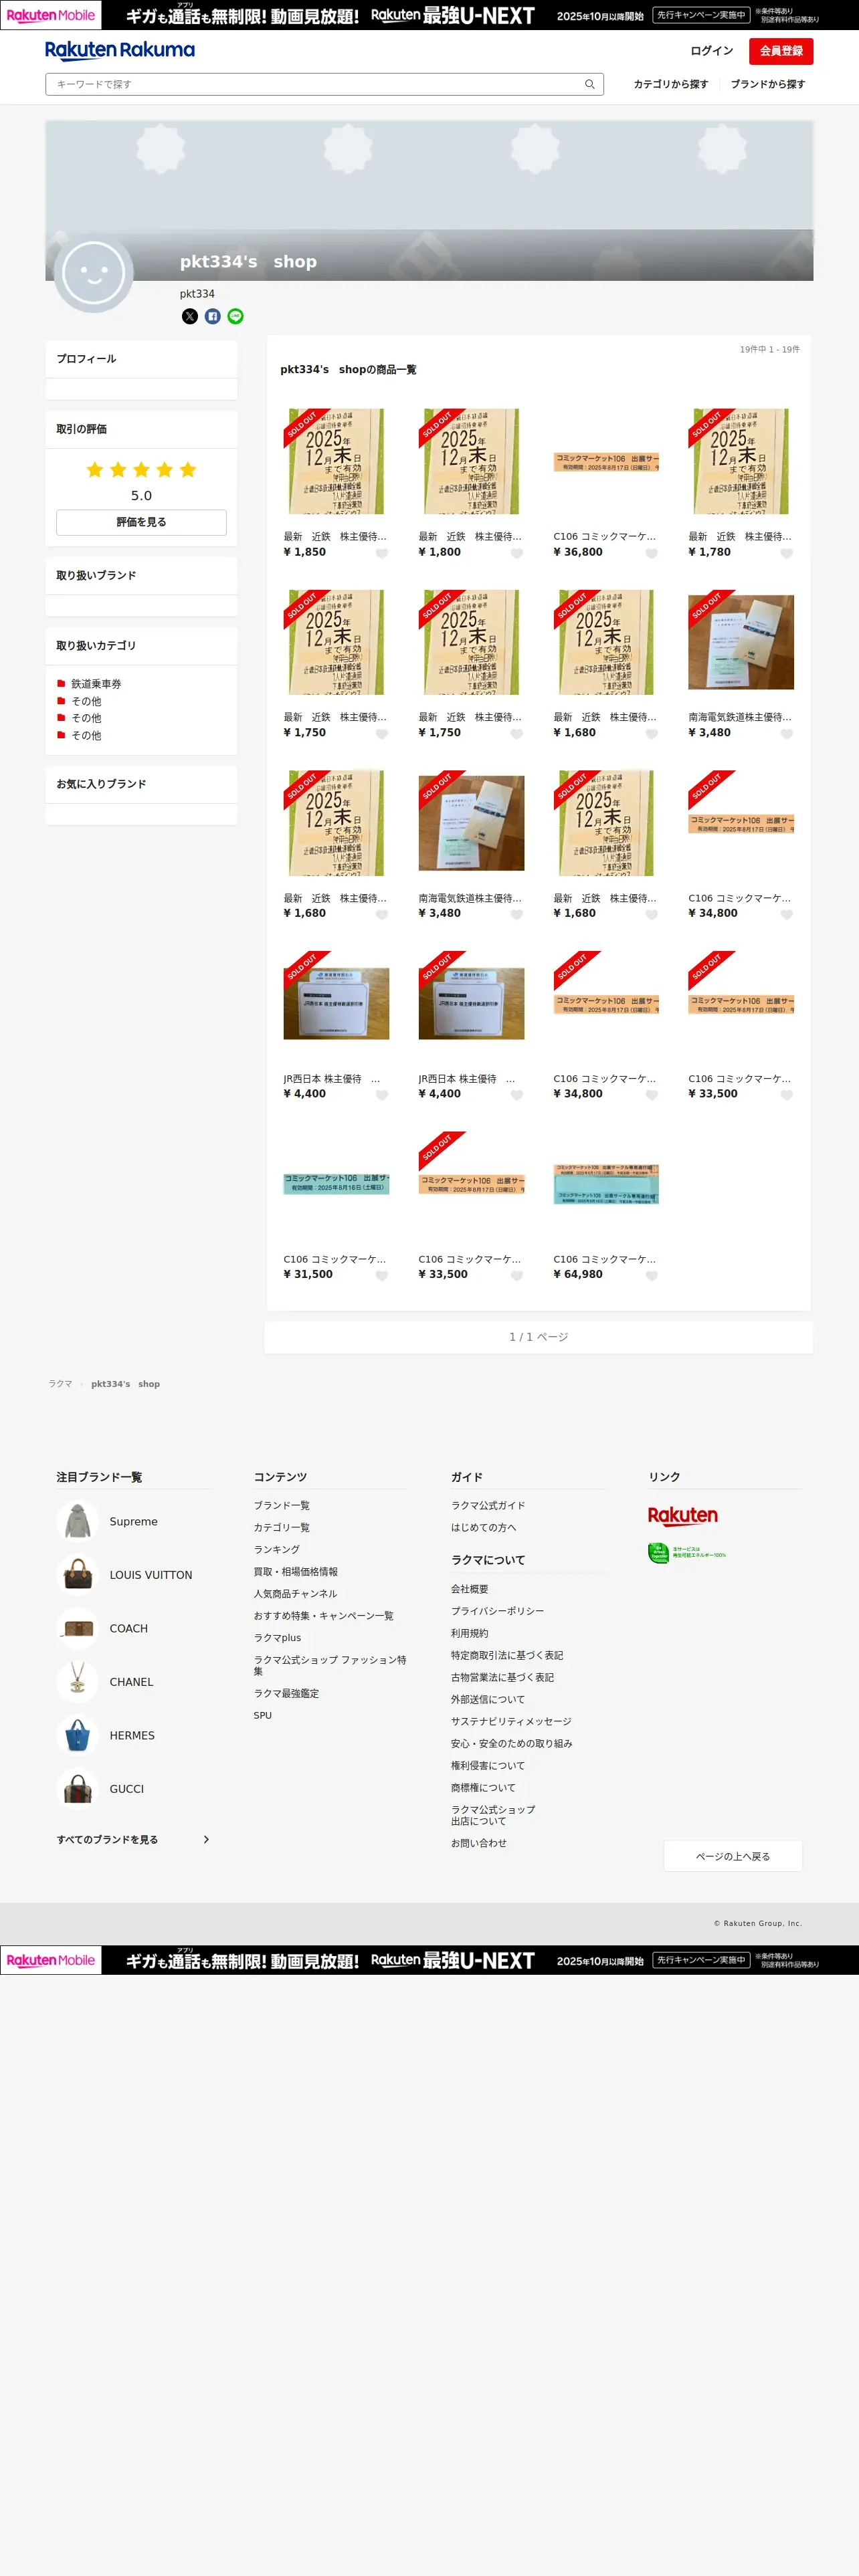This screenshot has height=2576, width=859.
Task: Open 利用規約 link
Action: click(x=470, y=1633)
